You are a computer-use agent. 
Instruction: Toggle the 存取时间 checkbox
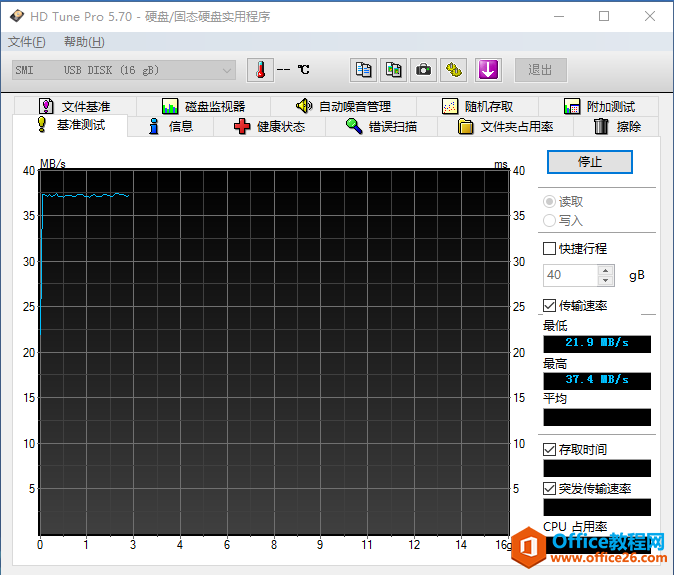click(549, 450)
